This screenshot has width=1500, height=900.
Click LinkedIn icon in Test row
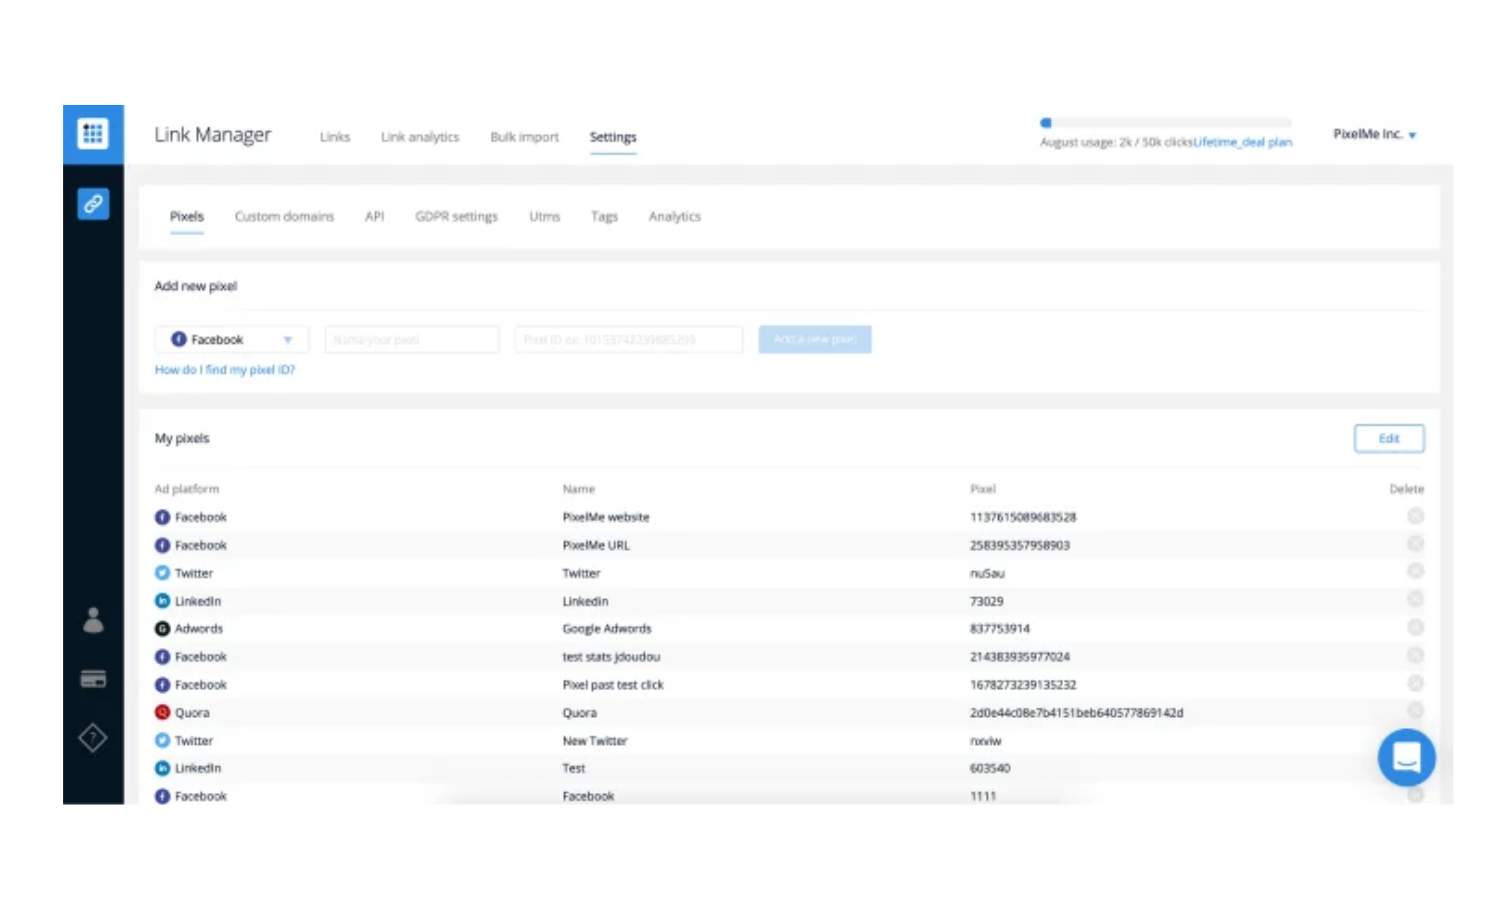pyautogui.click(x=162, y=768)
